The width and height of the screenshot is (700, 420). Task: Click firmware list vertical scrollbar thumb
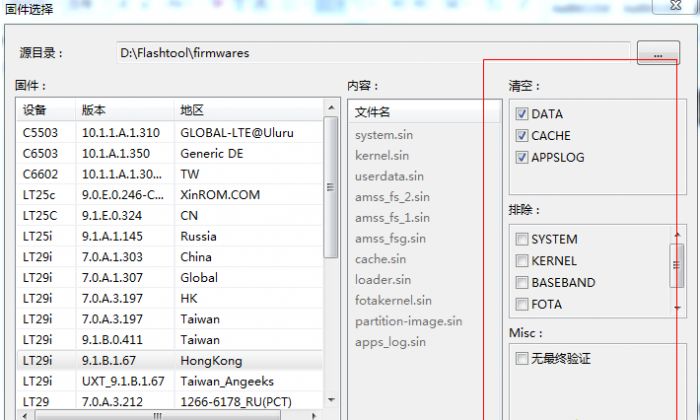click(x=330, y=187)
